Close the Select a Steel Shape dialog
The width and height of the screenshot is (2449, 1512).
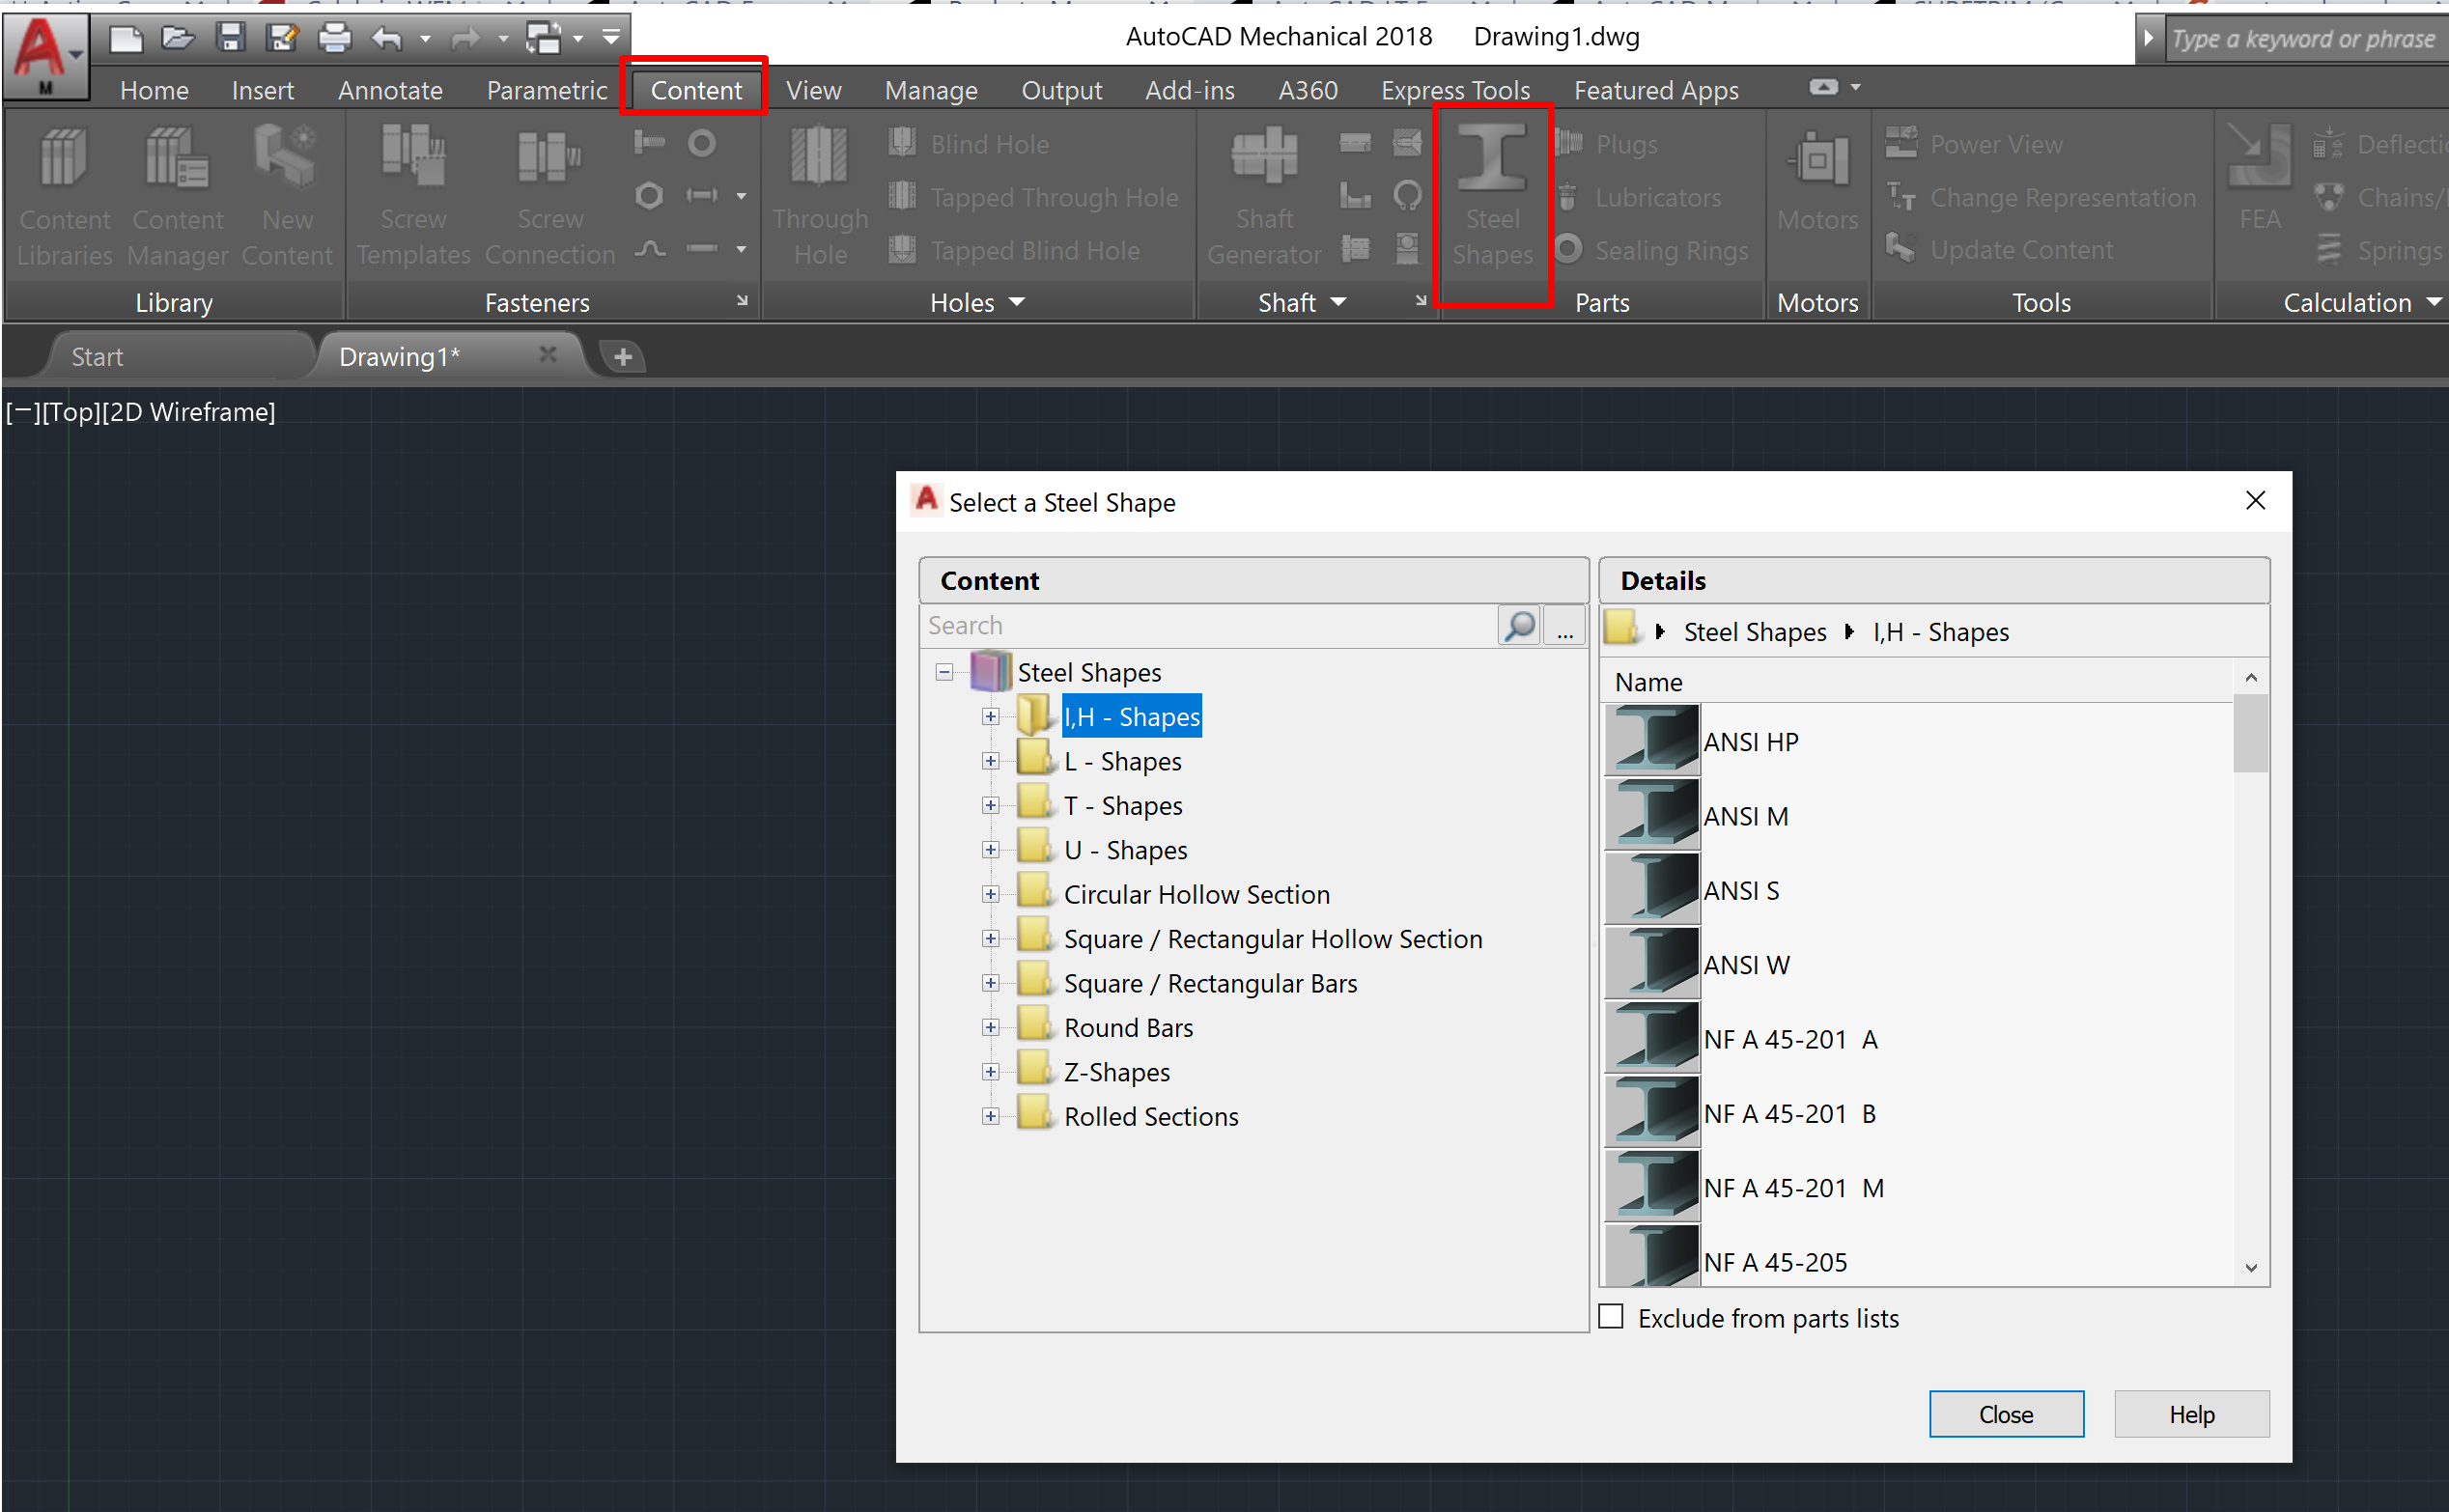tap(2256, 500)
